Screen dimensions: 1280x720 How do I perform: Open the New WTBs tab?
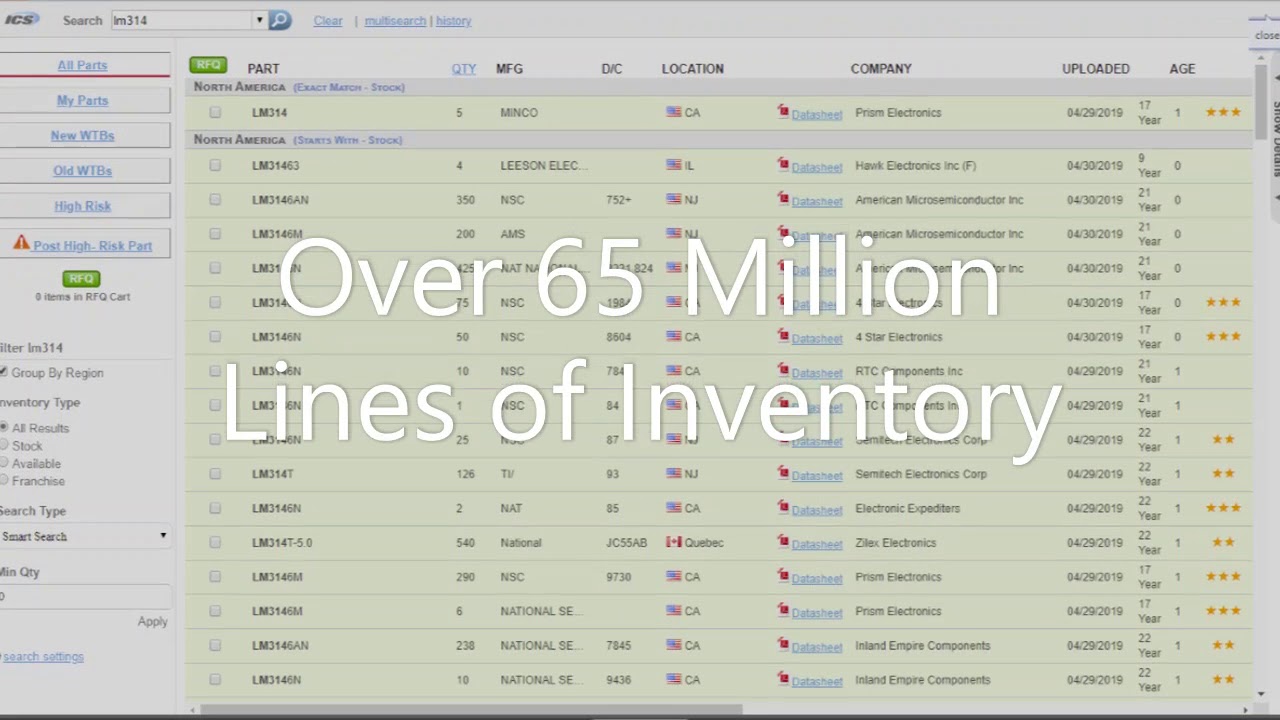83,135
